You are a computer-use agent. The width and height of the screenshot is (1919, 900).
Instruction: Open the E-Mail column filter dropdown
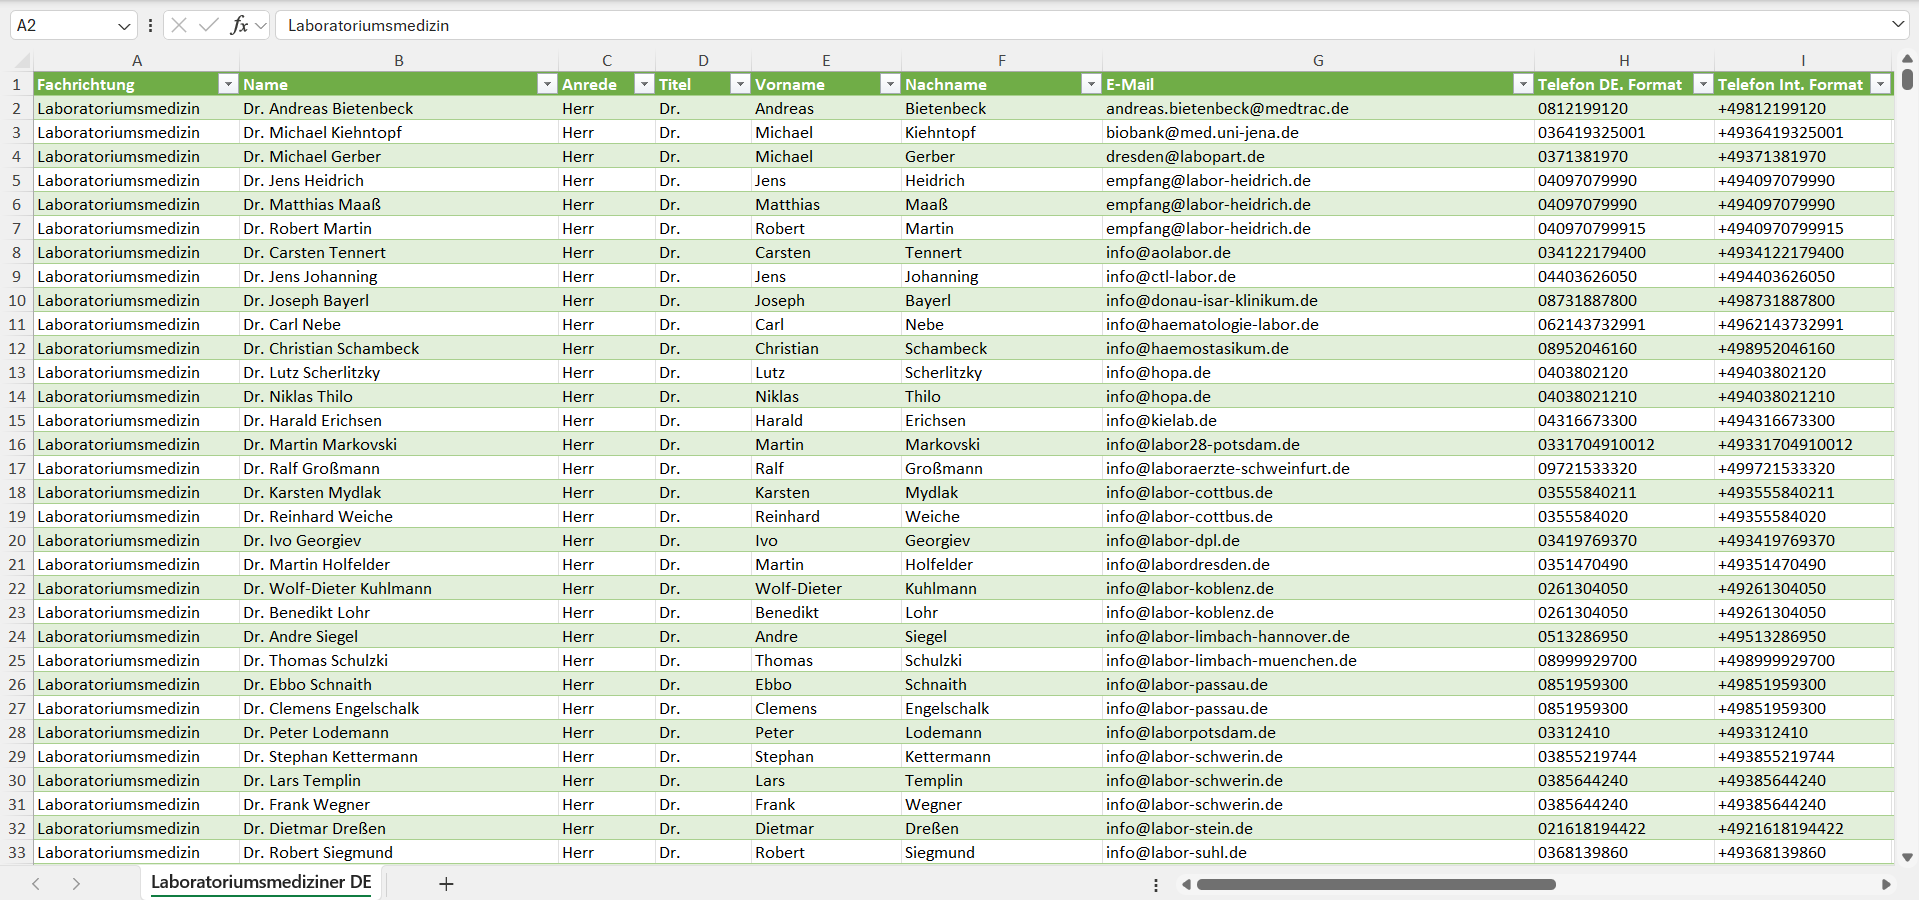pyautogui.click(x=1522, y=84)
